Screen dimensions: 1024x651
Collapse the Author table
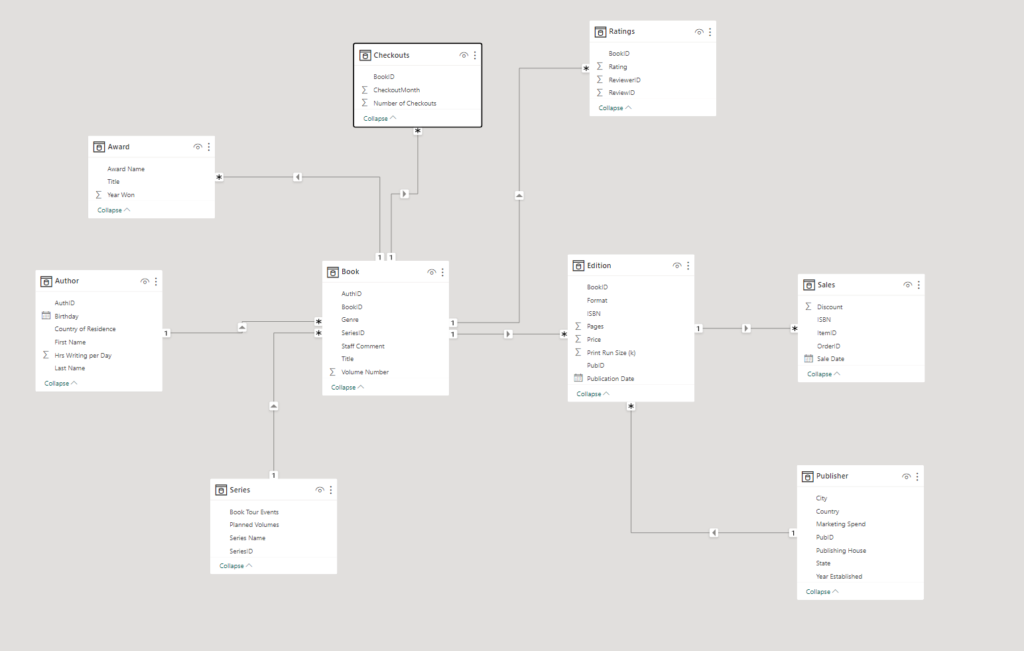[x=60, y=383]
